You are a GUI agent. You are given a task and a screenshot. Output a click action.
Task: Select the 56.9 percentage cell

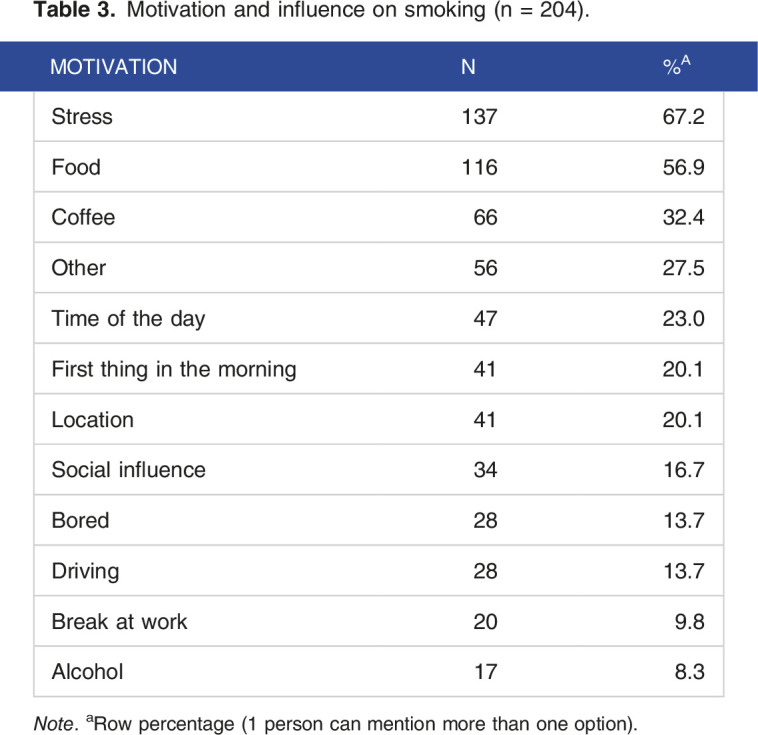(x=683, y=167)
